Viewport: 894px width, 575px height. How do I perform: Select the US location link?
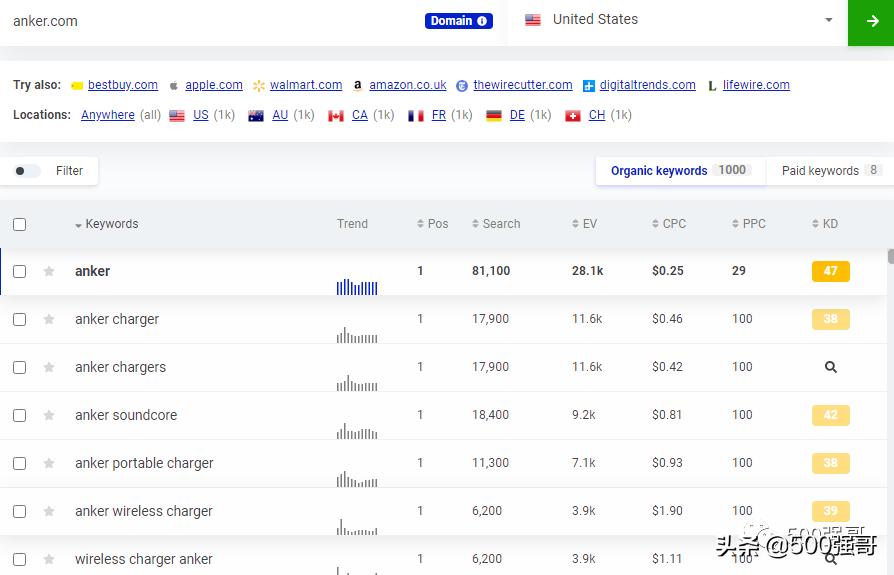pos(201,115)
